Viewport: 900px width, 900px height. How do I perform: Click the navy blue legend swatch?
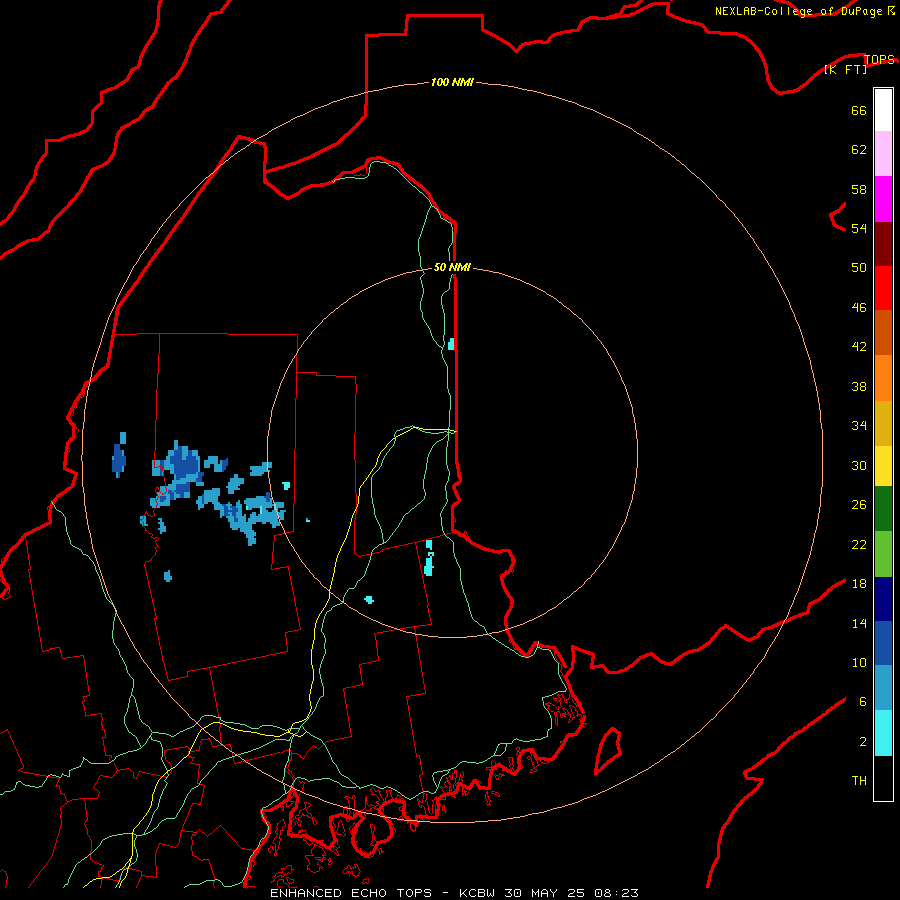click(883, 599)
